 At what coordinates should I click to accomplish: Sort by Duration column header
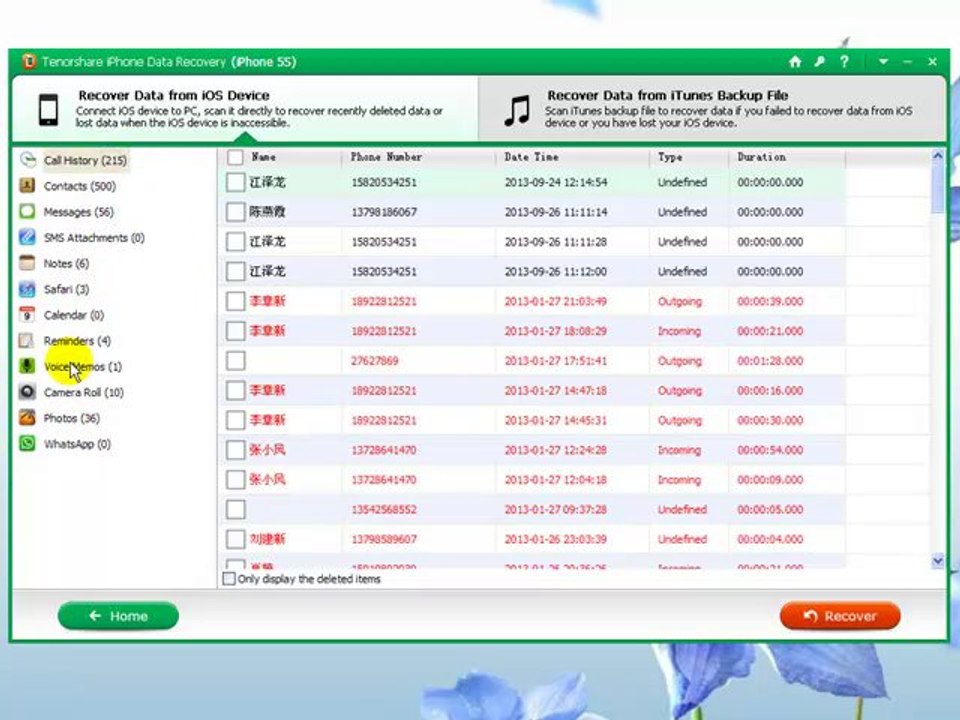761,157
